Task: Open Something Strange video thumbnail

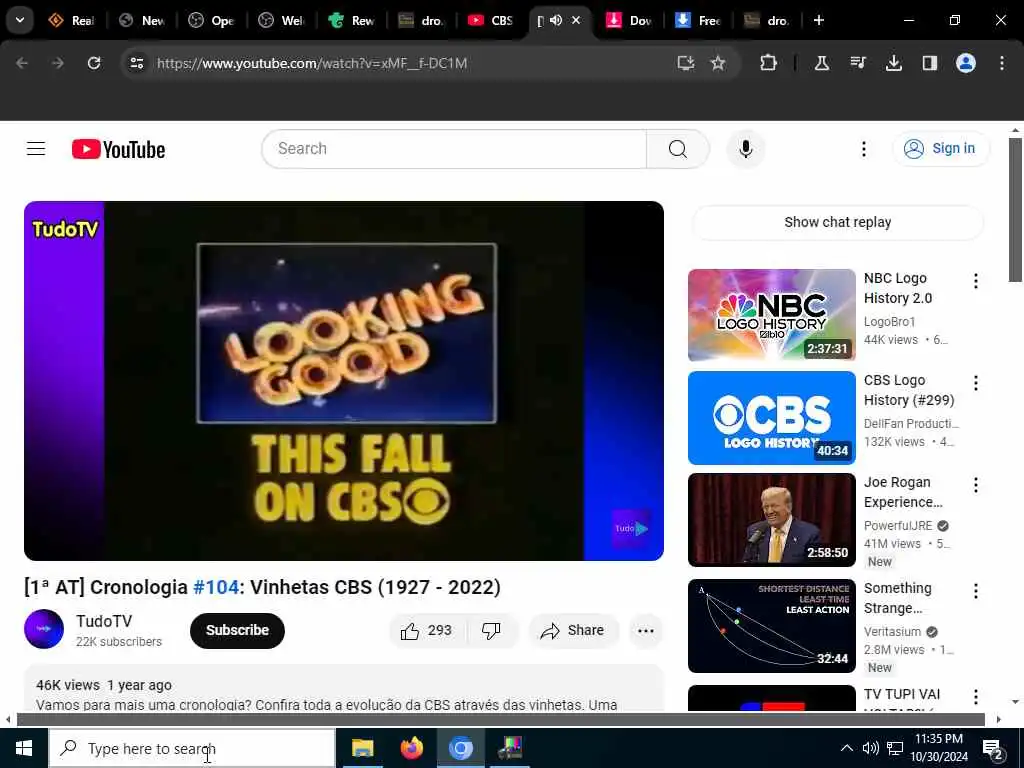Action: tap(771, 626)
